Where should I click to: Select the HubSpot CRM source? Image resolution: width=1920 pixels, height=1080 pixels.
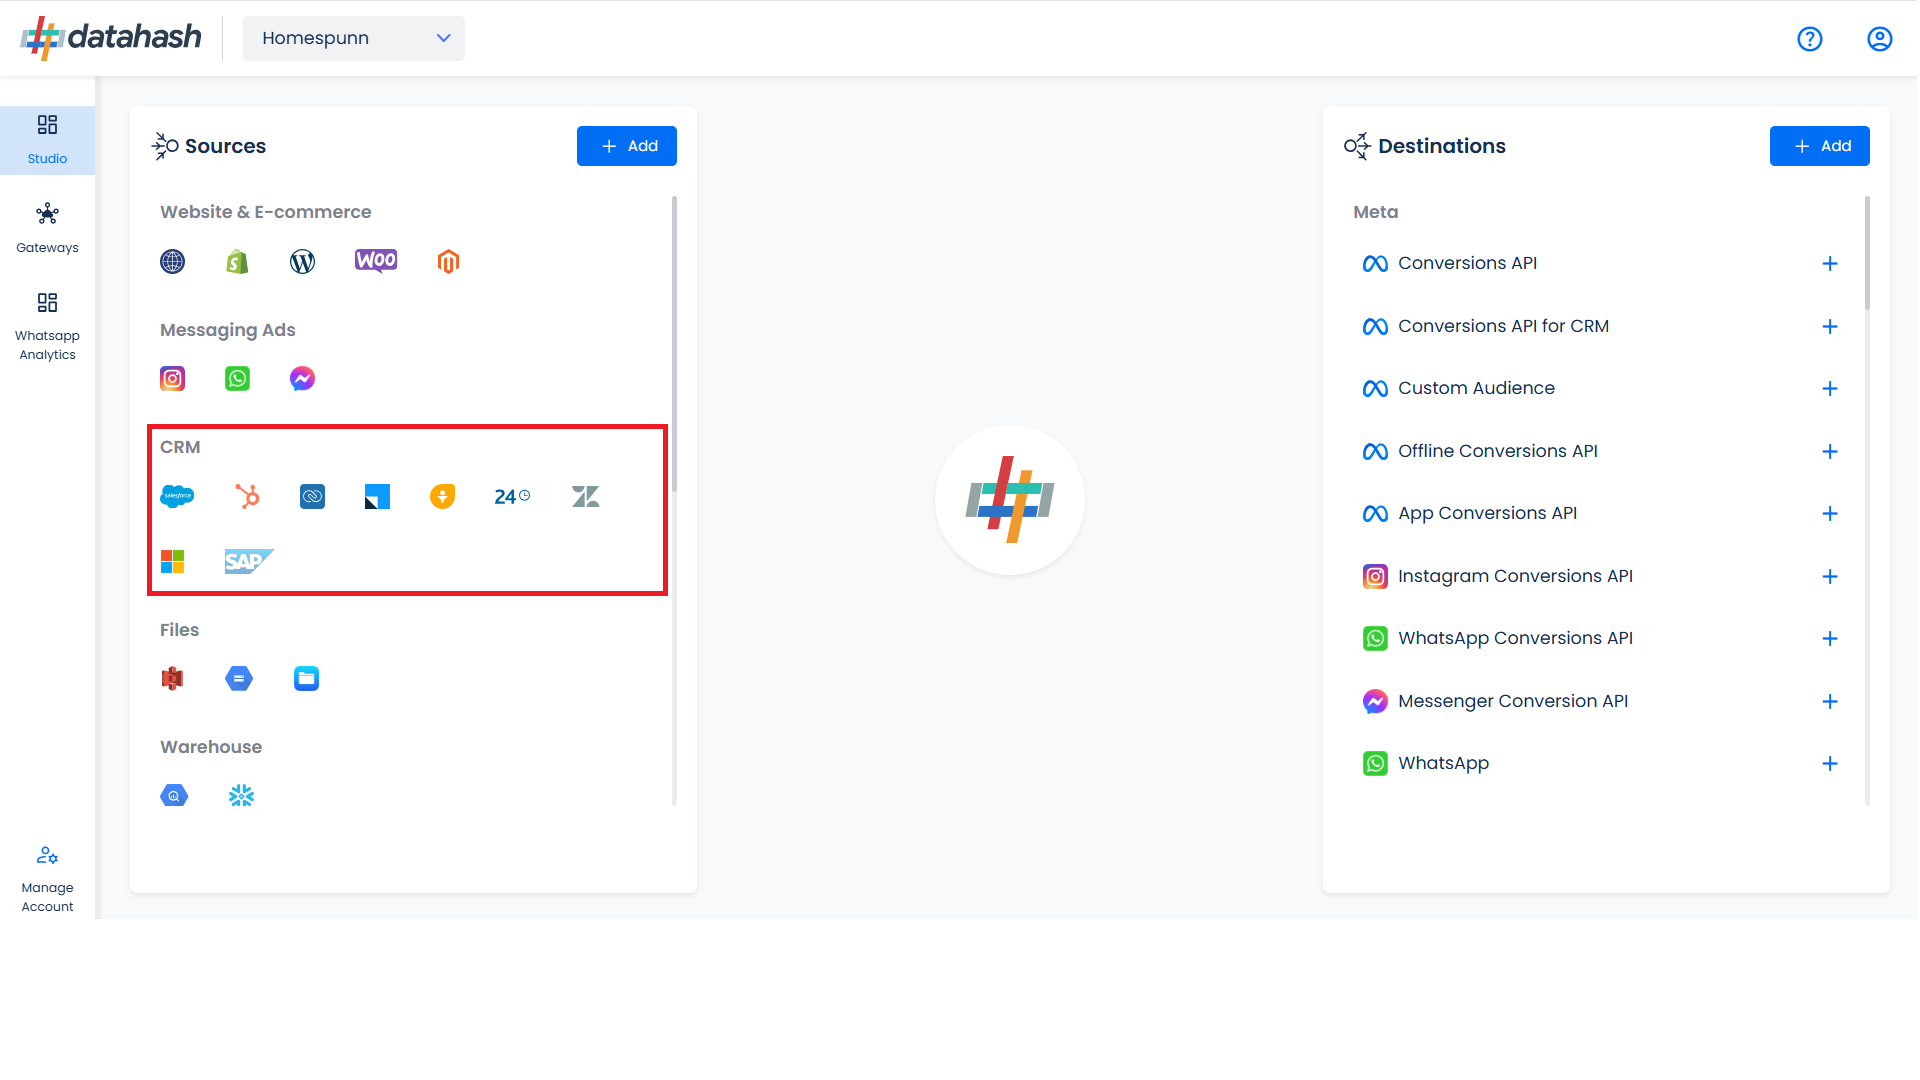click(247, 497)
